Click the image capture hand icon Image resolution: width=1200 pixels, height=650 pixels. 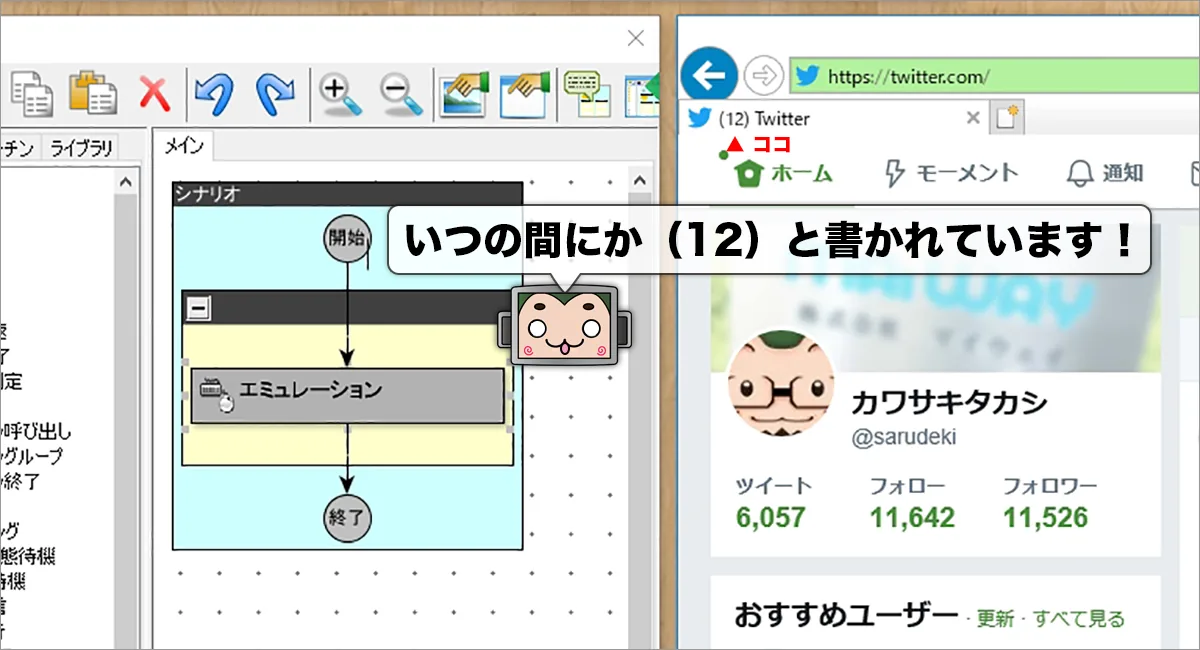465,93
